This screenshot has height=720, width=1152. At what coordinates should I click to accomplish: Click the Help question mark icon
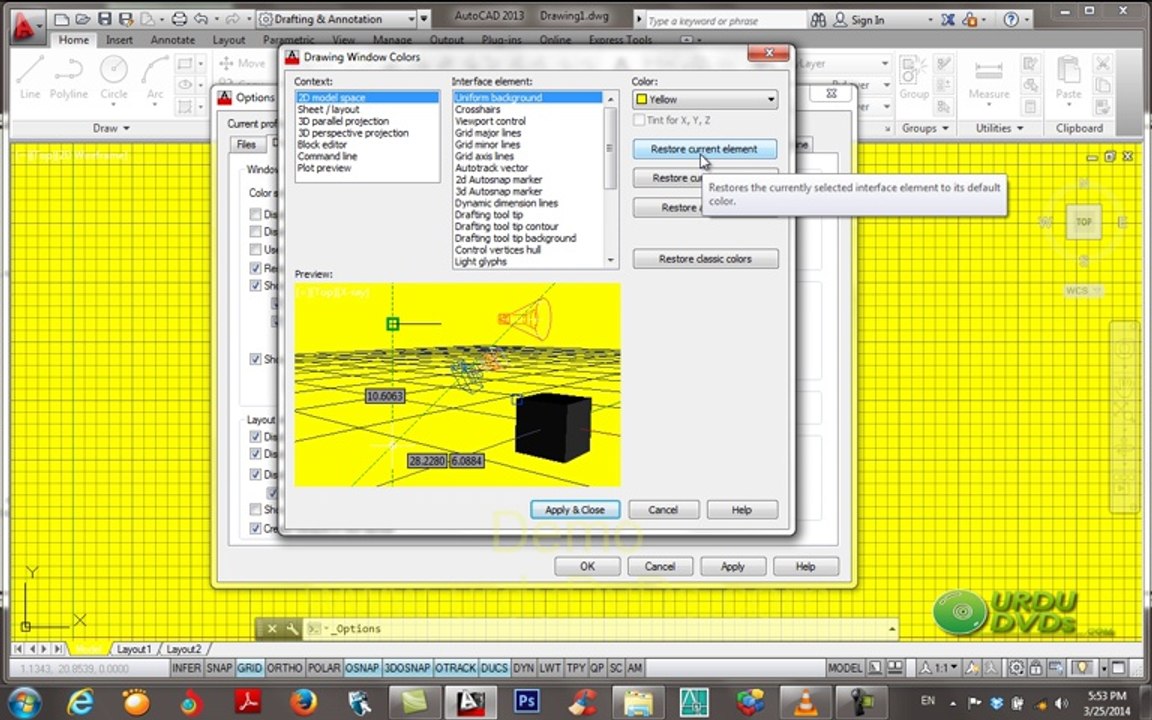tap(1011, 20)
